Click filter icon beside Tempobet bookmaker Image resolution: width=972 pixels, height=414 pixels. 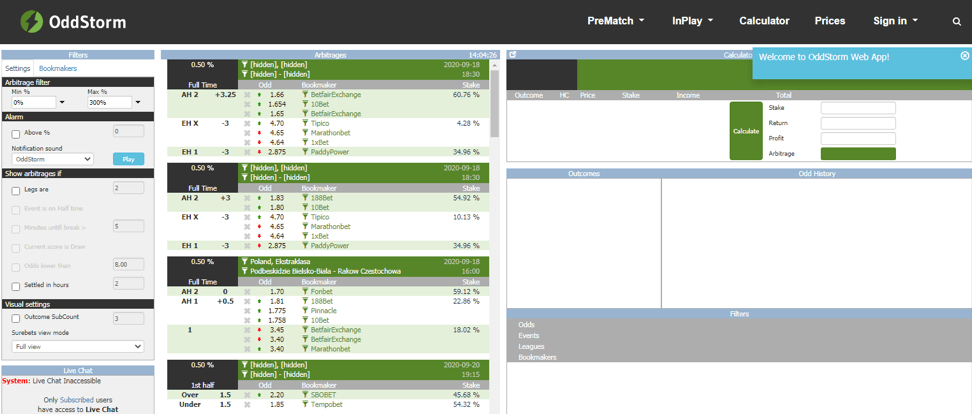tap(305, 405)
